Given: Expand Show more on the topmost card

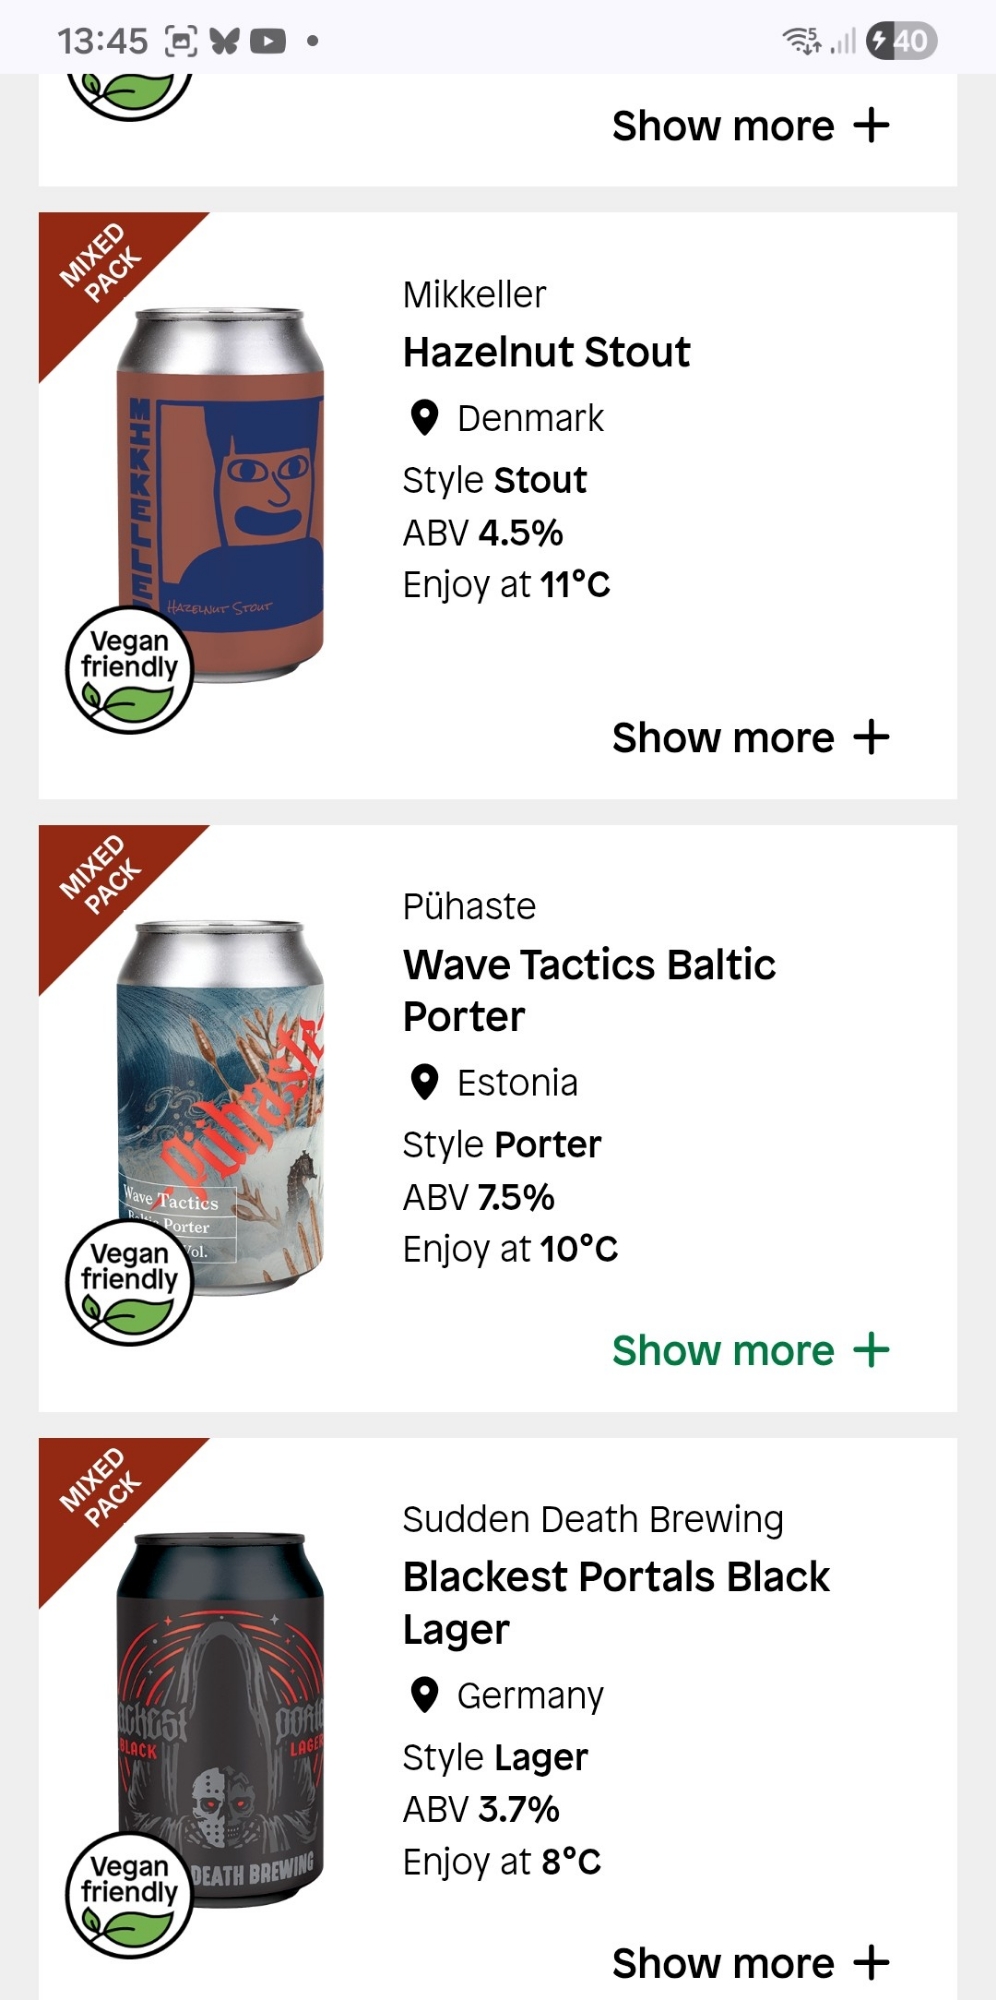Looking at the screenshot, I should (x=750, y=126).
